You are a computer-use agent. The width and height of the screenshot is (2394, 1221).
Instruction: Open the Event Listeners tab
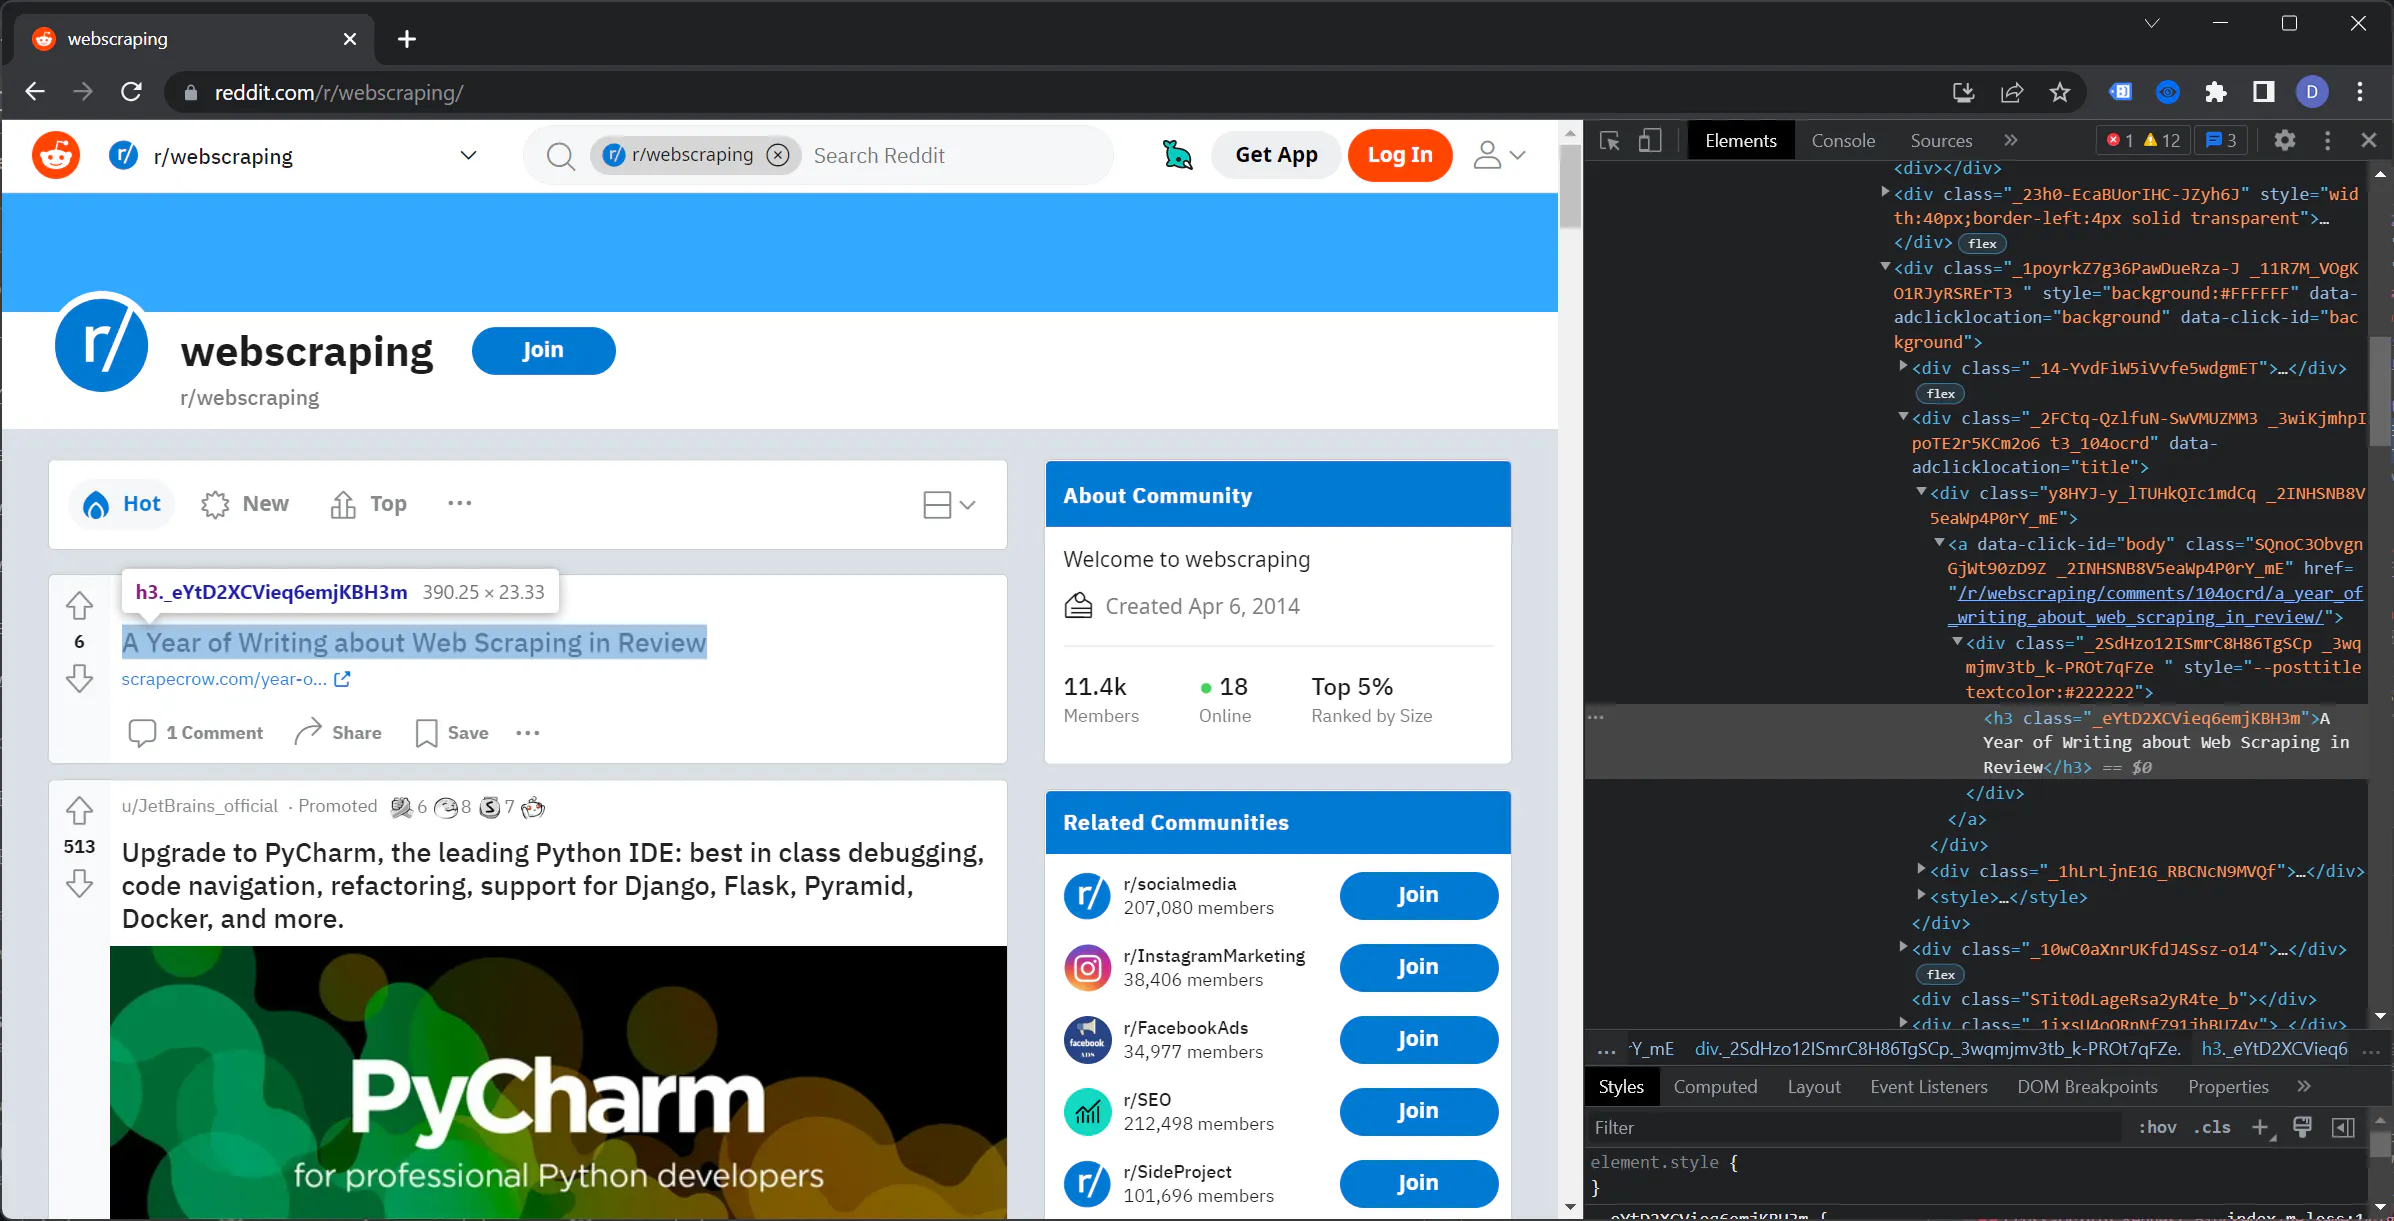coord(1929,1087)
